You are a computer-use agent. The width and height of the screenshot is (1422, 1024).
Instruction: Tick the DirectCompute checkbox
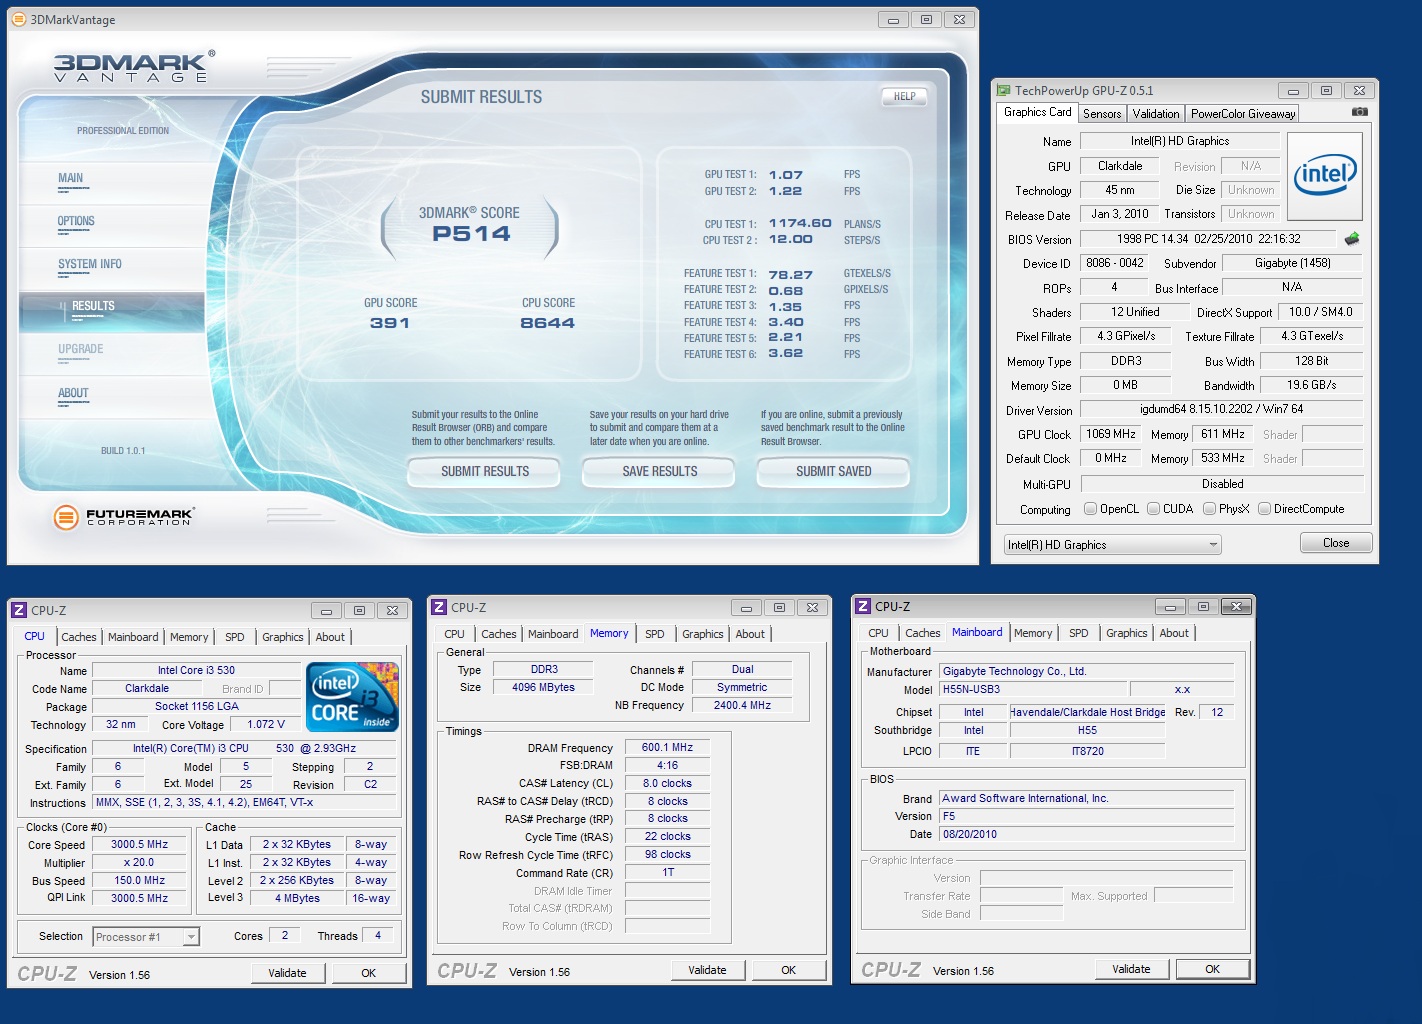[x=1265, y=509]
